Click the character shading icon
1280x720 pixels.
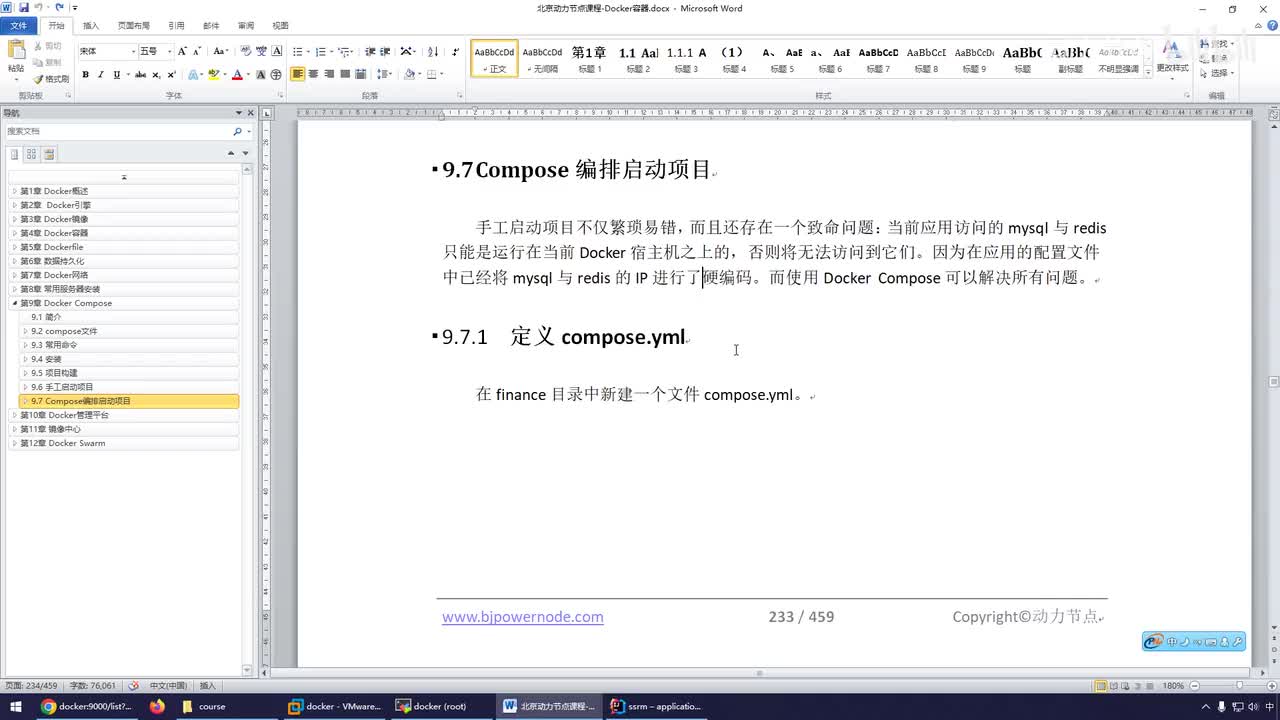coord(261,74)
